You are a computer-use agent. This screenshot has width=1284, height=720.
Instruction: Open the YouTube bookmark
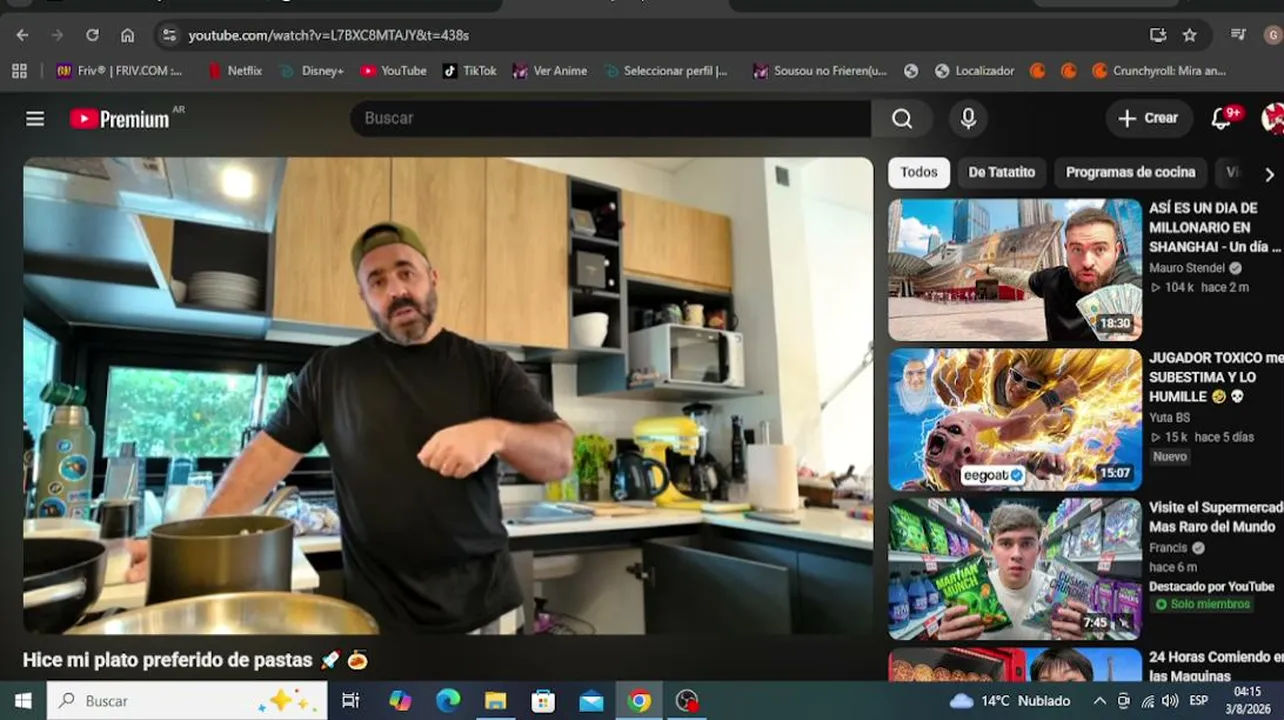(x=393, y=71)
